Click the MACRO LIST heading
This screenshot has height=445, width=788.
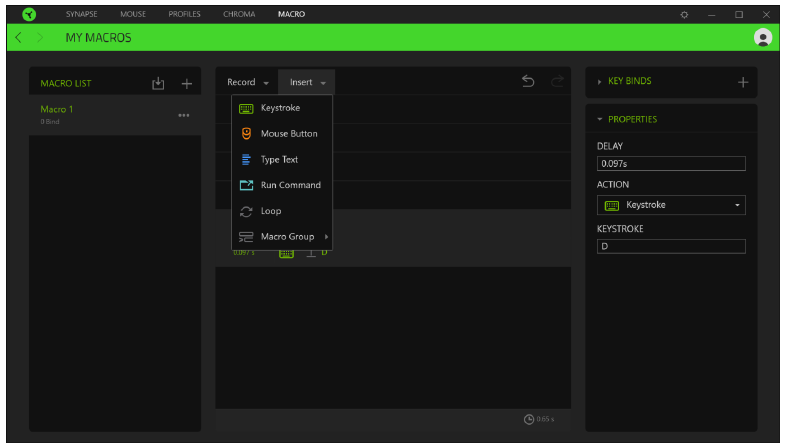(x=66, y=83)
